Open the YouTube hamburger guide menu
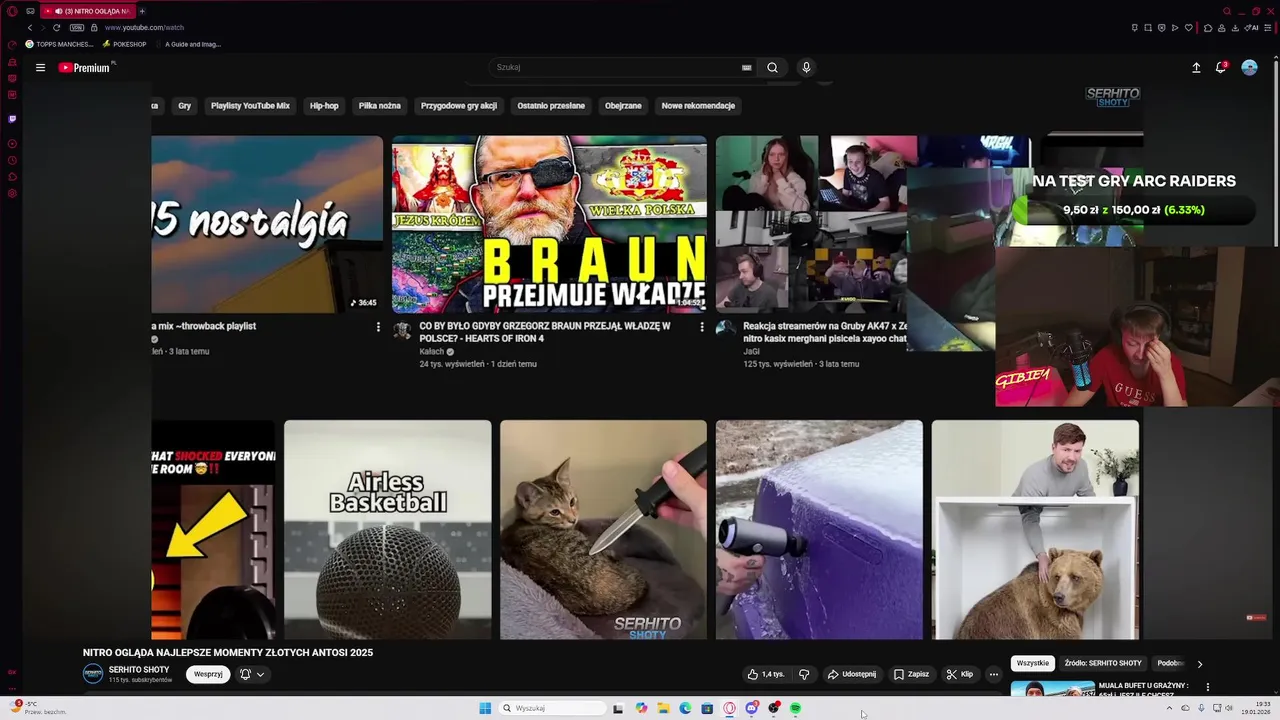The height and width of the screenshot is (720, 1280). pyautogui.click(x=40, y=68)
